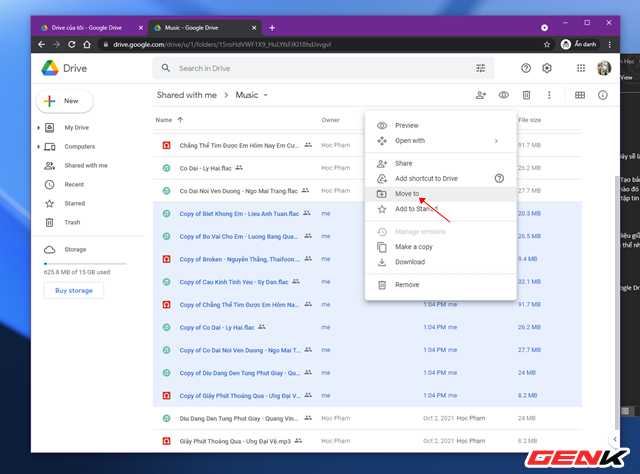640x474 pixels.
Task: Click help icon beside Add shortcut
Action: (499, 178)
